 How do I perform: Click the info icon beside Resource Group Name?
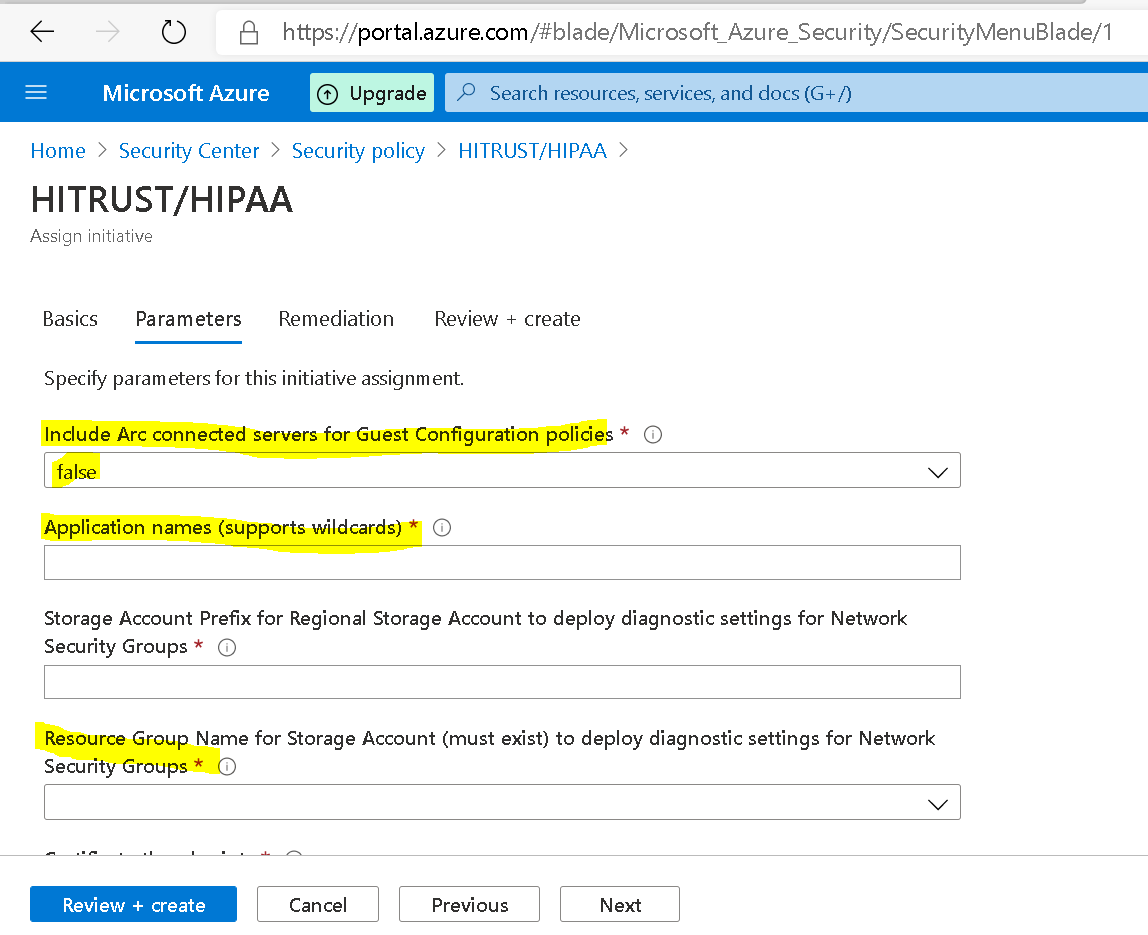pyautogui.click(x=227, y=767)
